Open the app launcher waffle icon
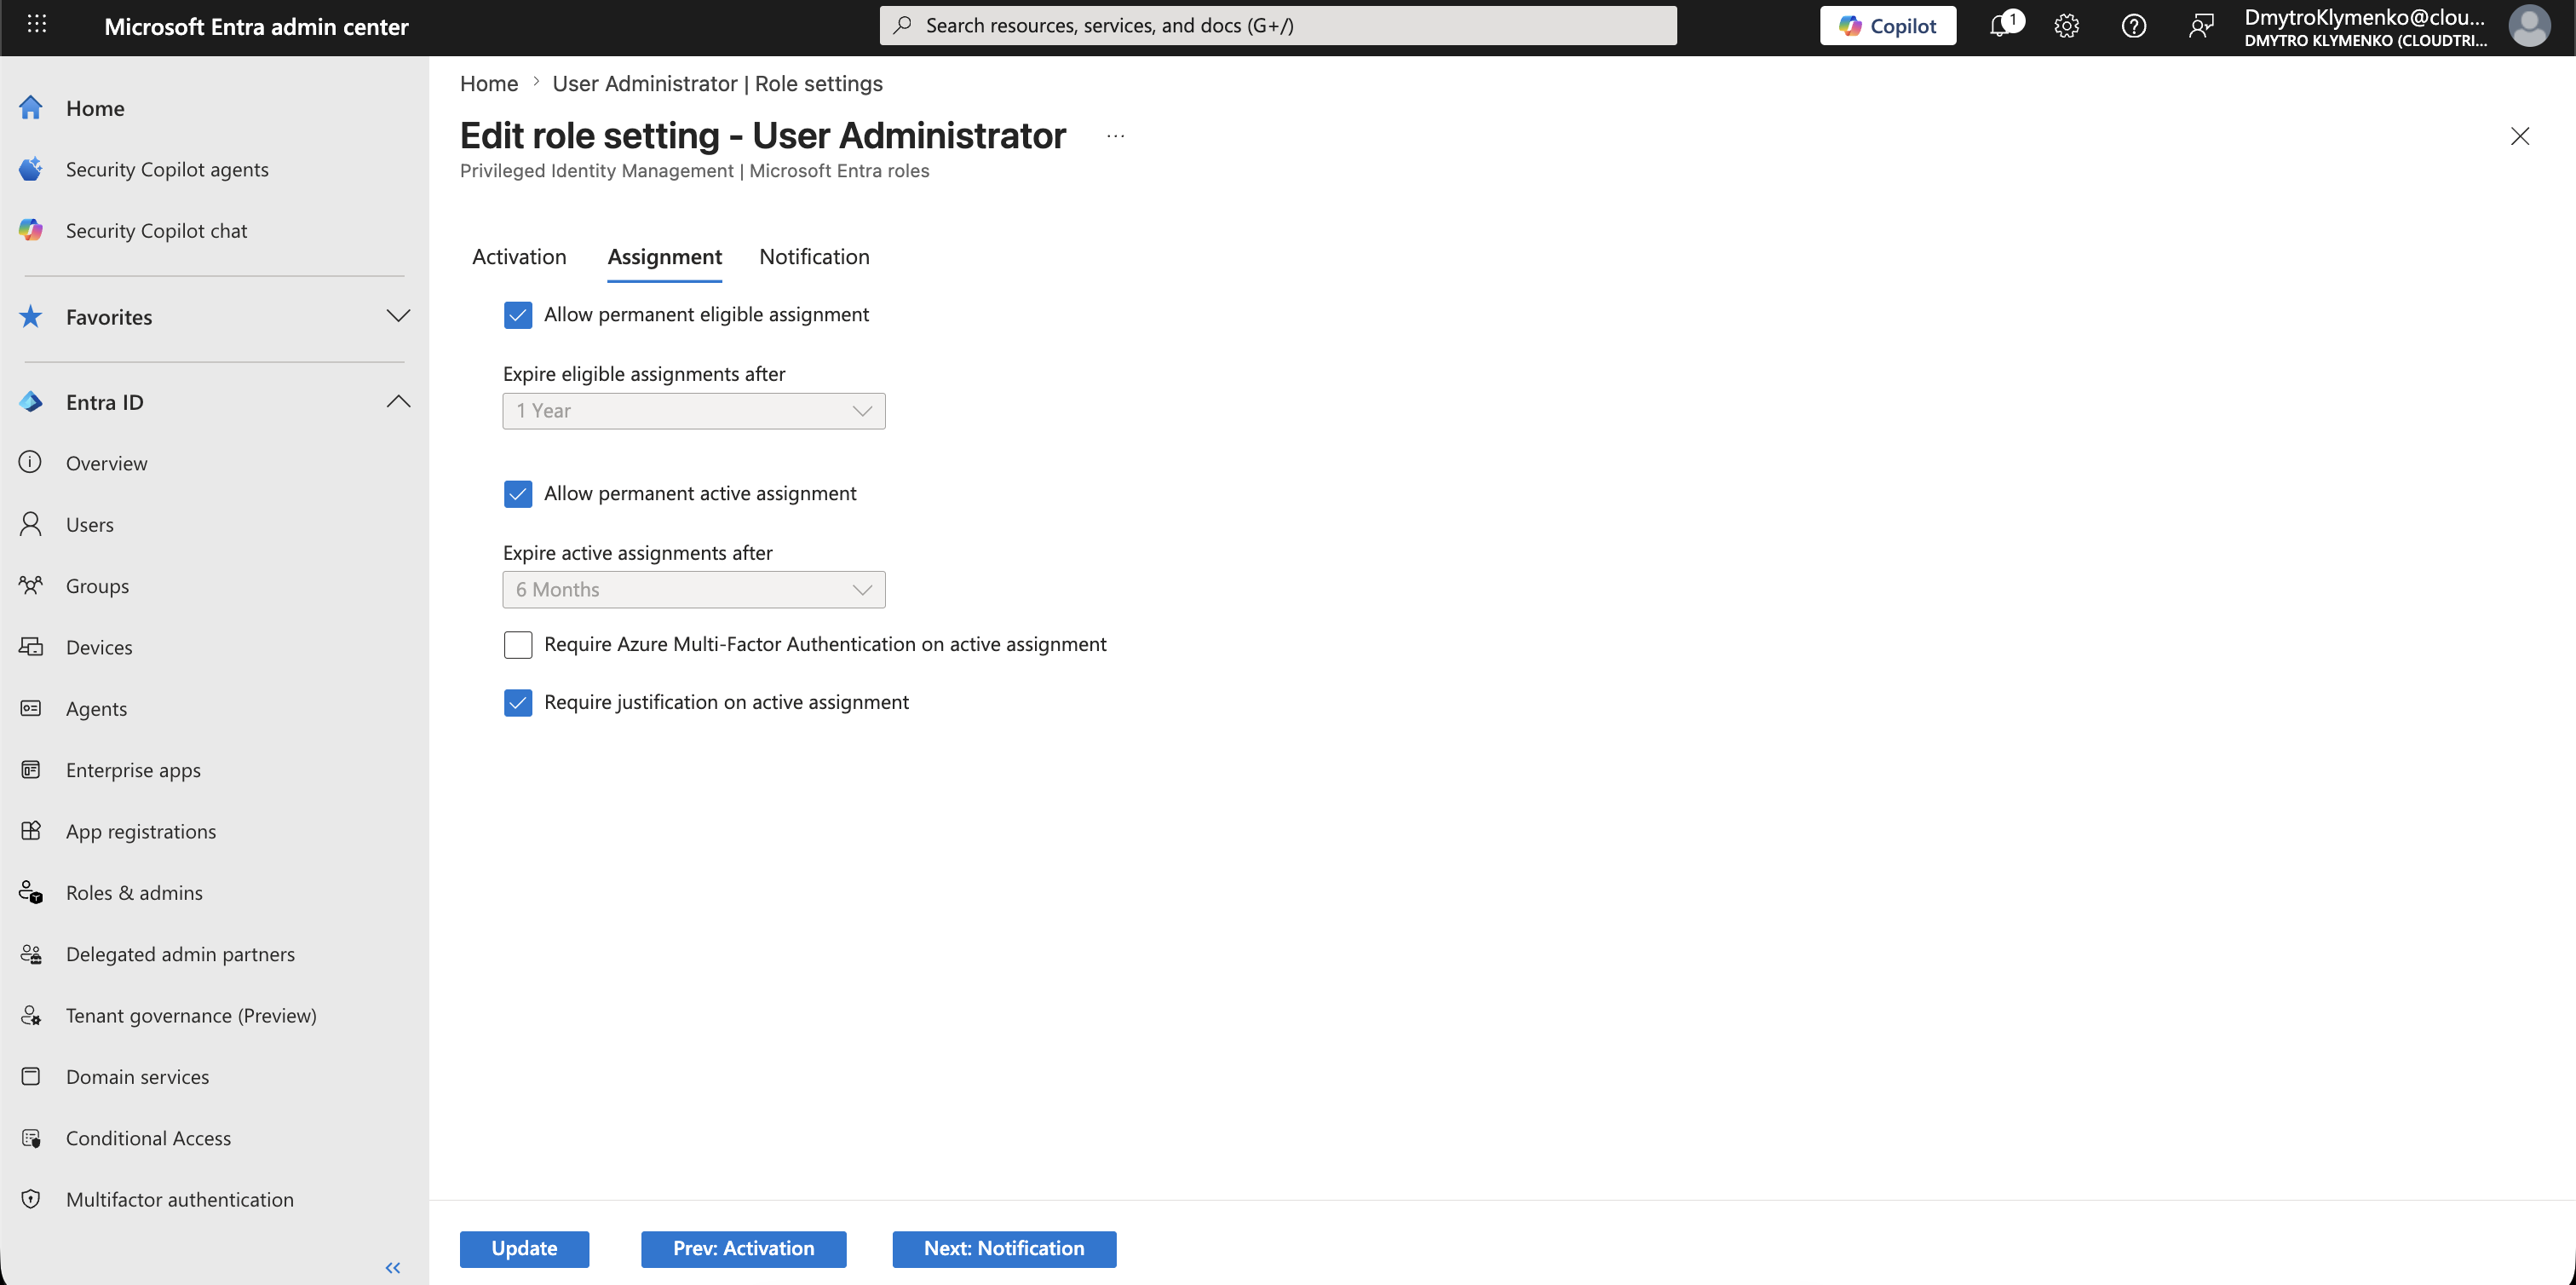2576x1285 pixels. [x=37, y=25]
